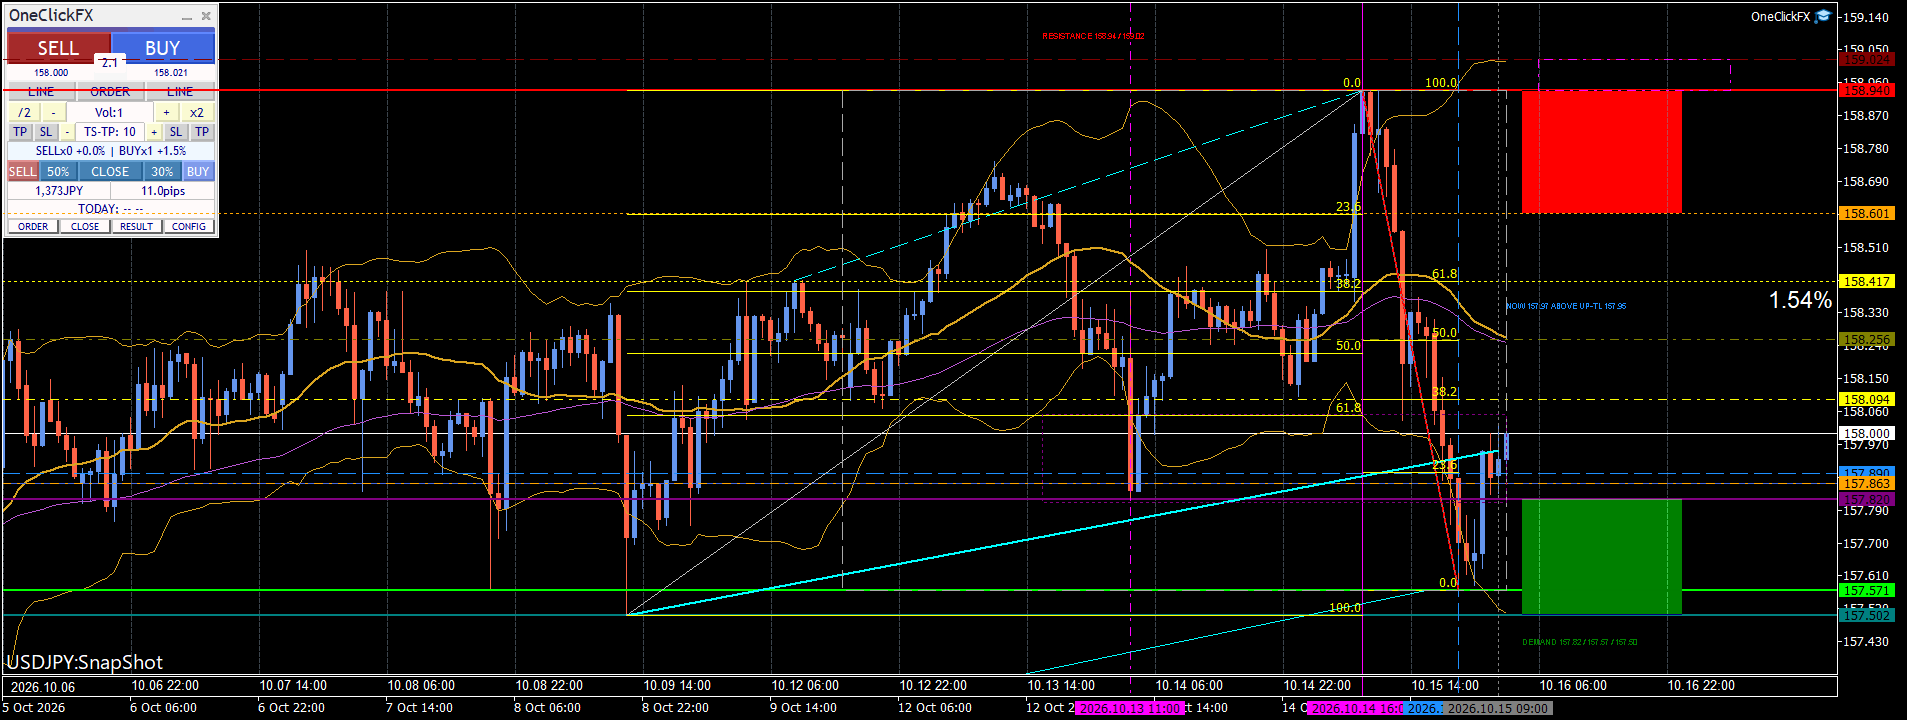Click the small red SELL close button
1907x720 pixels.
[x=23, y=171]
